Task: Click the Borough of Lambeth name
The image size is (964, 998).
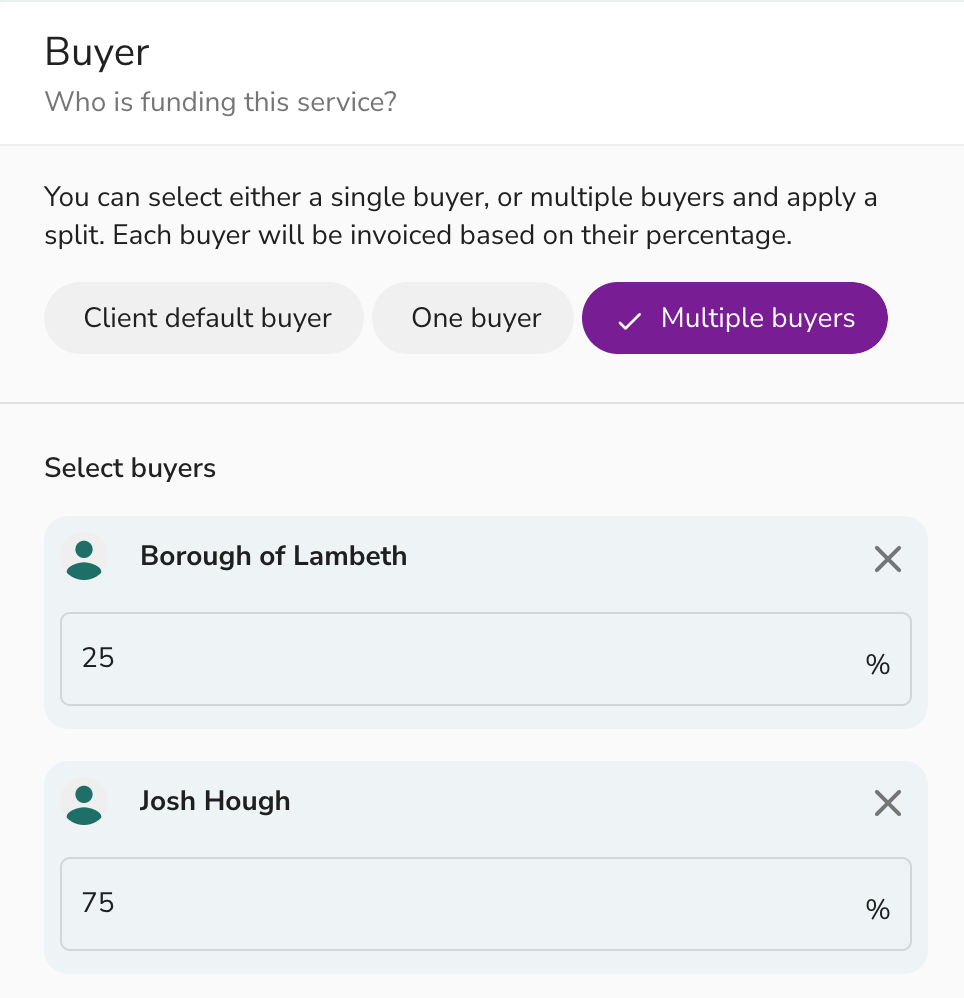Action: click(x=274, y=556)
